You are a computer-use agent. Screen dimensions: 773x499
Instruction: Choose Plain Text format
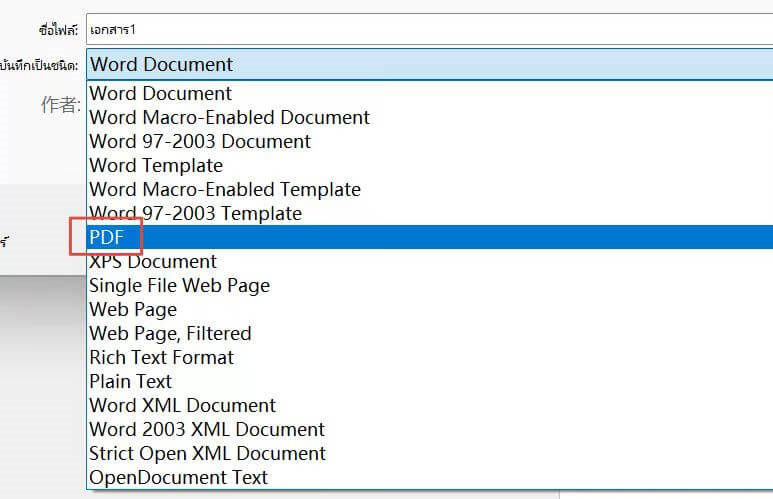(x=429, y=381)
